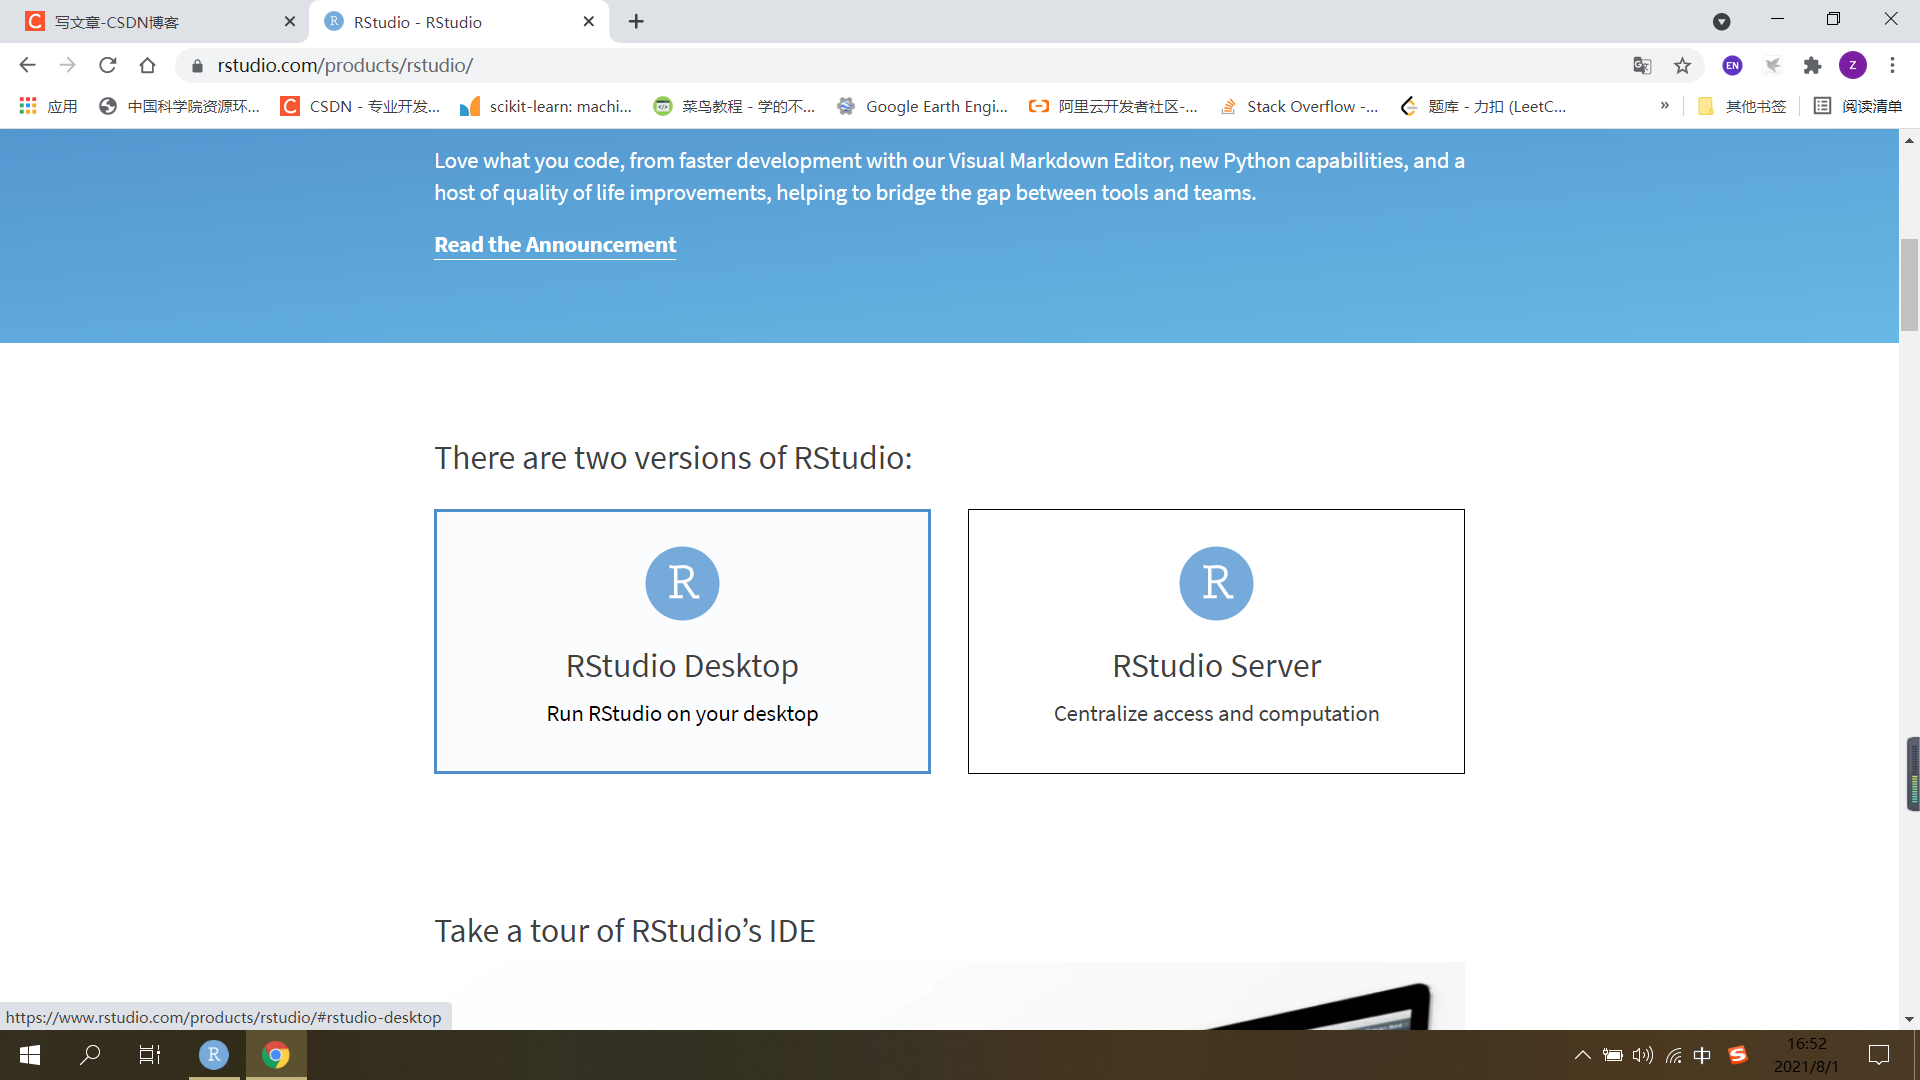Screen dimensions: 1920x1080
Task: Click the Sogou input icon in system tray
Action: click(1739, 1055)
